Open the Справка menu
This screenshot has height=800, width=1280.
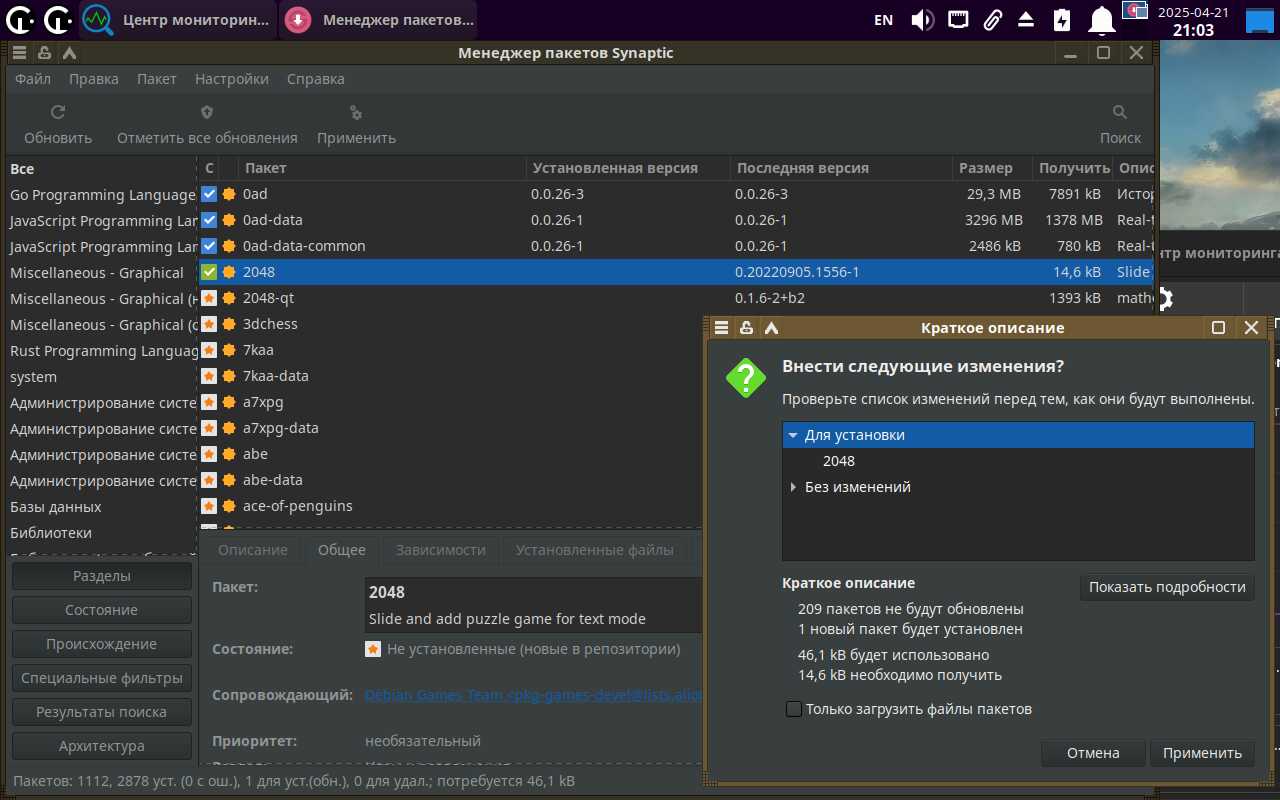pos(316,79)
